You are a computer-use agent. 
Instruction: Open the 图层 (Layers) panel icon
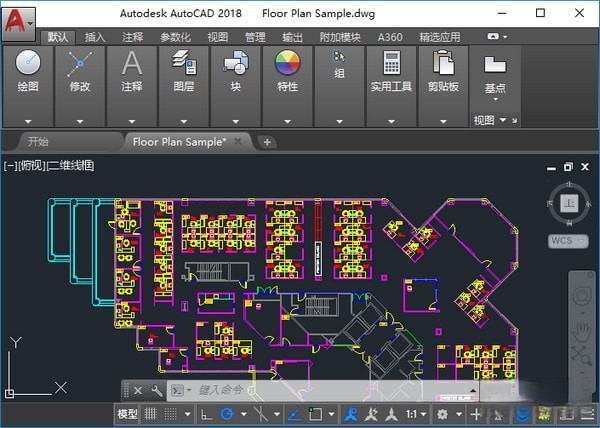[x=184, y=64]
